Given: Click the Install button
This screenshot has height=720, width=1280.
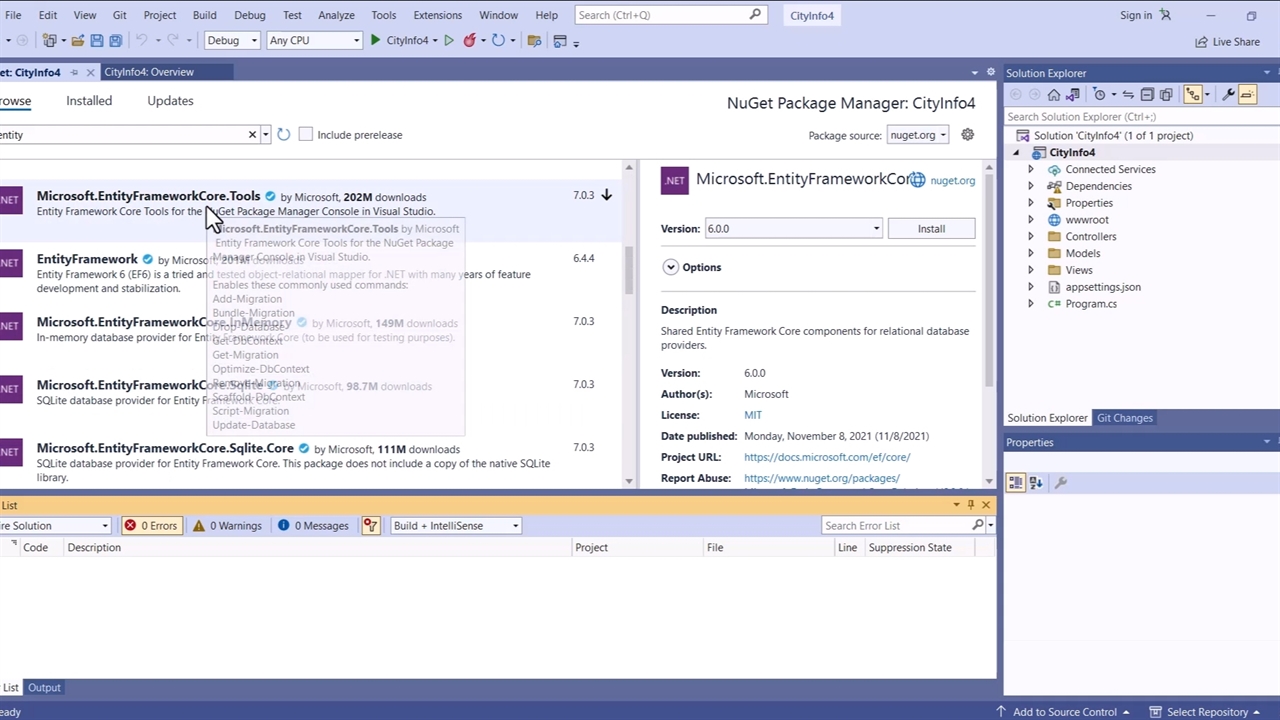Looking at the screenshot, I should pyautogui.click(x=931, y=229).
